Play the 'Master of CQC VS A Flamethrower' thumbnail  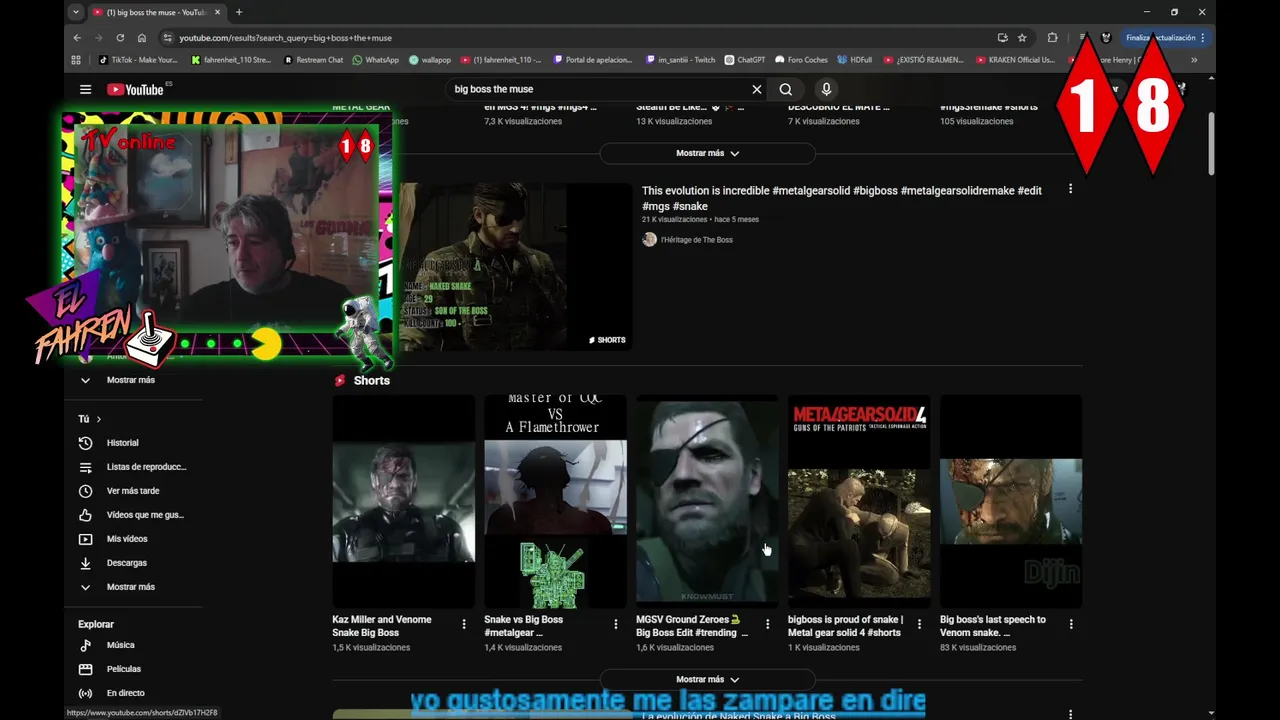point(555,501)
